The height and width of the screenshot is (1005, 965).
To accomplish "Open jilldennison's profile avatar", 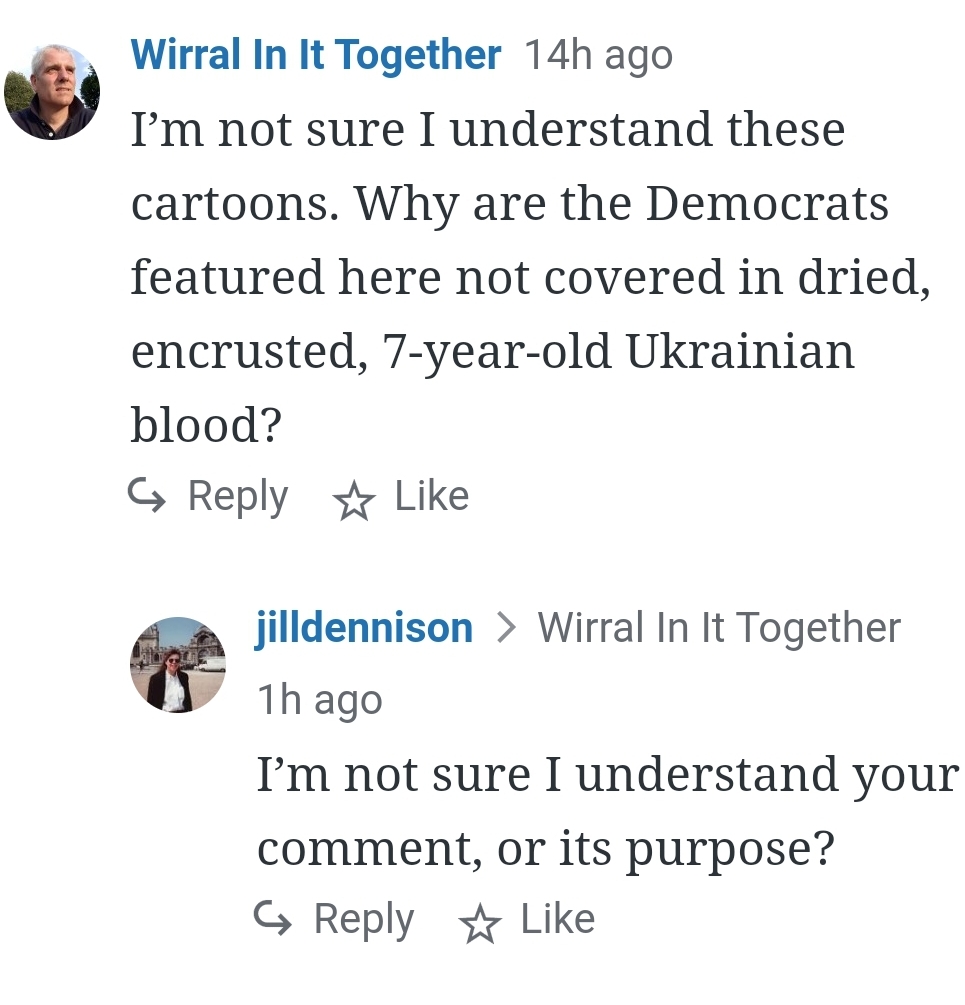I will click(x=178, y=664).
